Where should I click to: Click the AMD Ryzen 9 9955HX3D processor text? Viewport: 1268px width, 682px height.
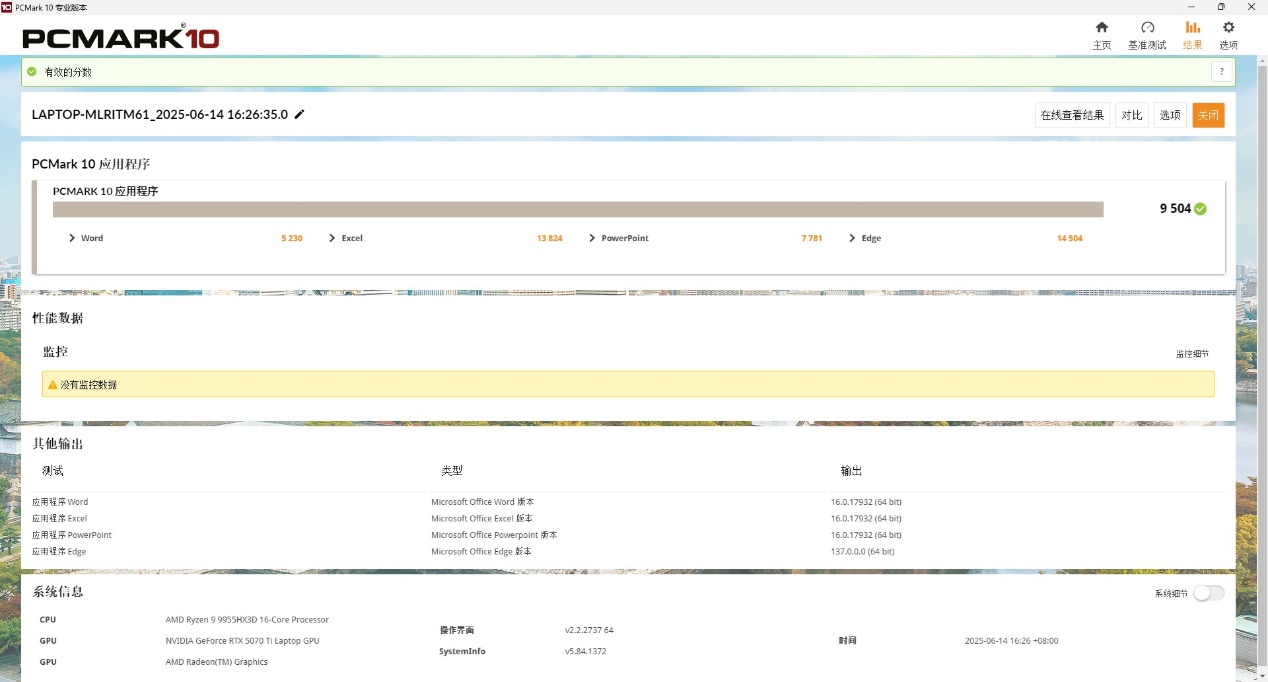click(x=247, y=620)
